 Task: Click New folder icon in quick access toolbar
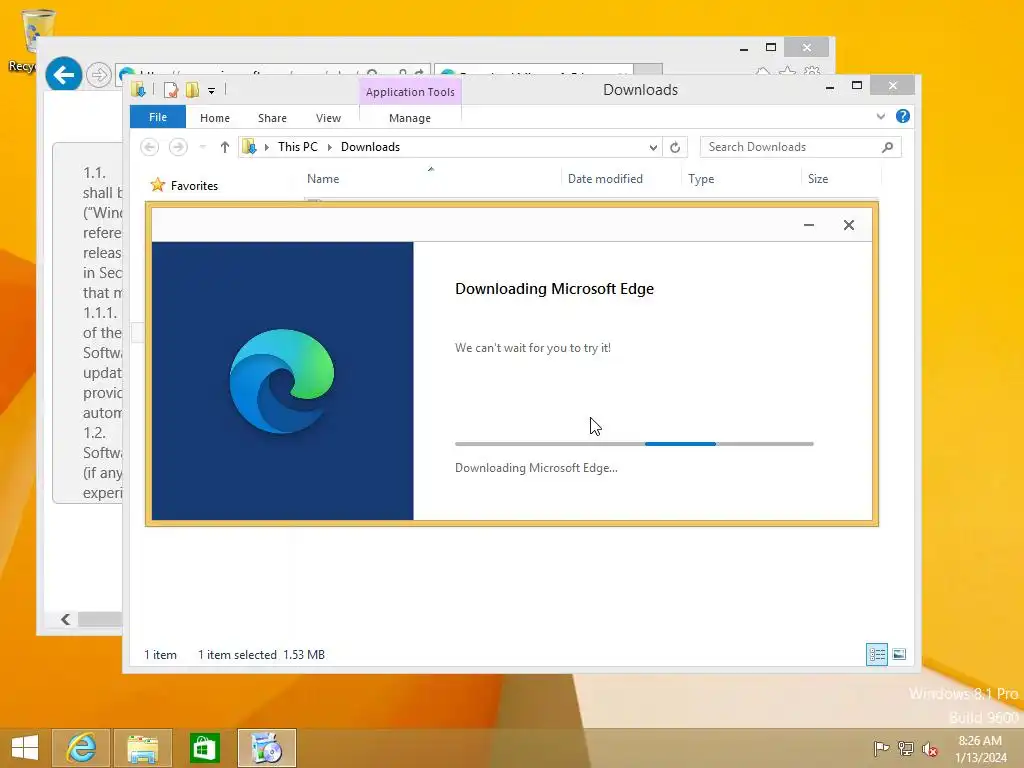point(192,90)
